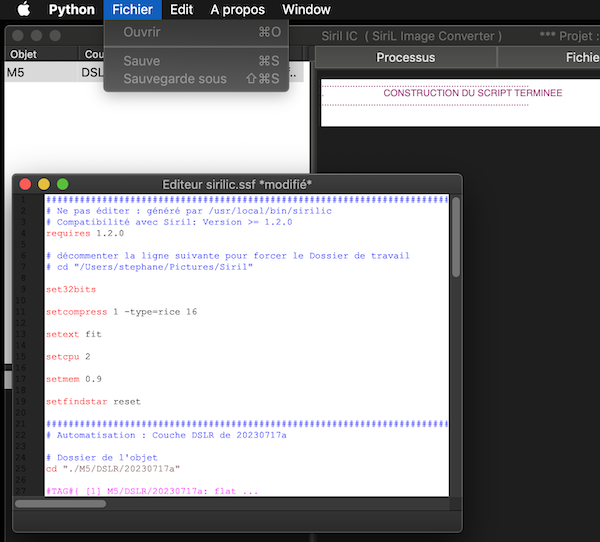Switch to the Fichiers tab in Siril IC
Viewport: 600px width, 542px height.
(549, 57)
